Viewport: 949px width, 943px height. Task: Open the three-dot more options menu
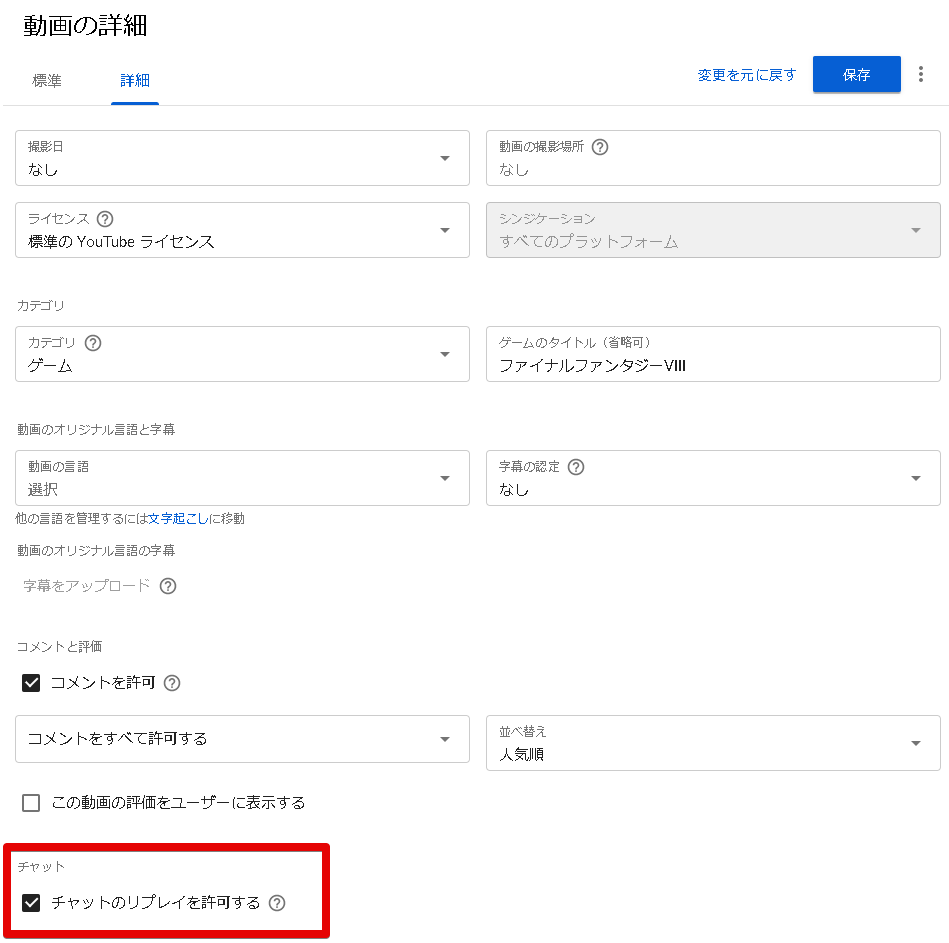[x=920, y=75]
